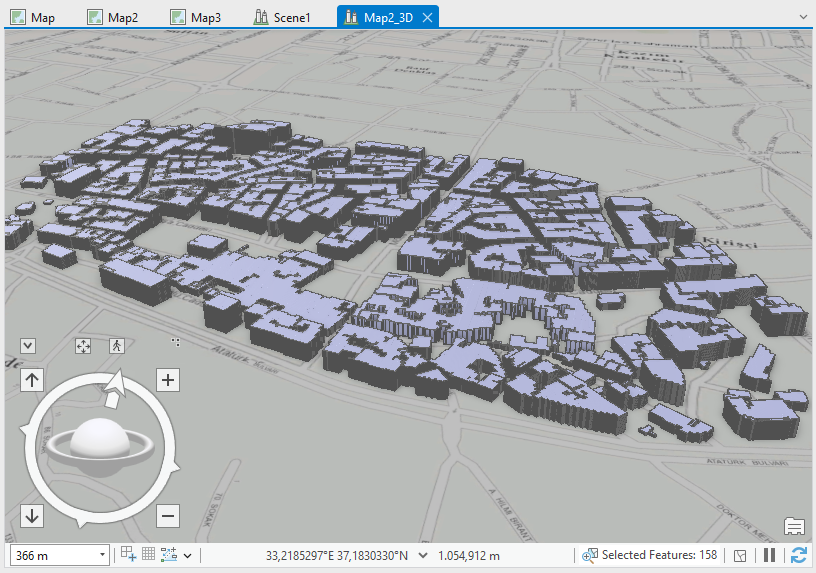Screen dimensions: 816x573
Task: Open the view tabs overflow chevron
Action: coord(803,17)
